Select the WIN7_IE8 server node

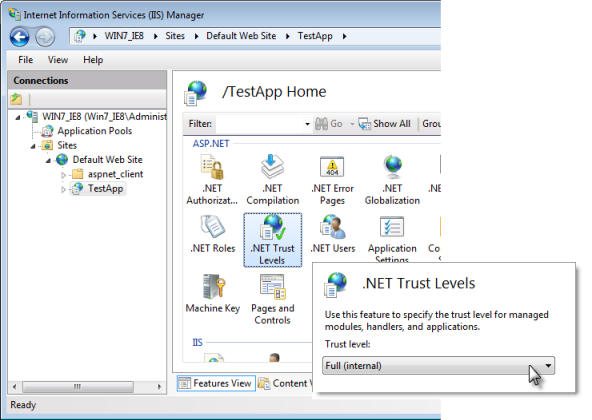(104, 117)
